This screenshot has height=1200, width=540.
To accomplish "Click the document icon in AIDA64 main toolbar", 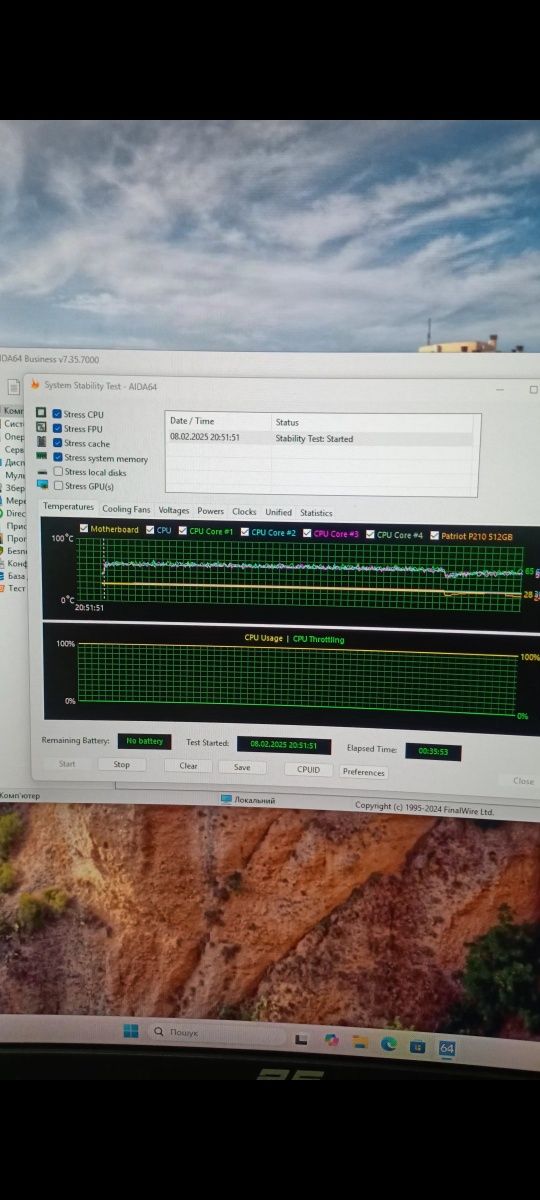I will click(14, 386).
